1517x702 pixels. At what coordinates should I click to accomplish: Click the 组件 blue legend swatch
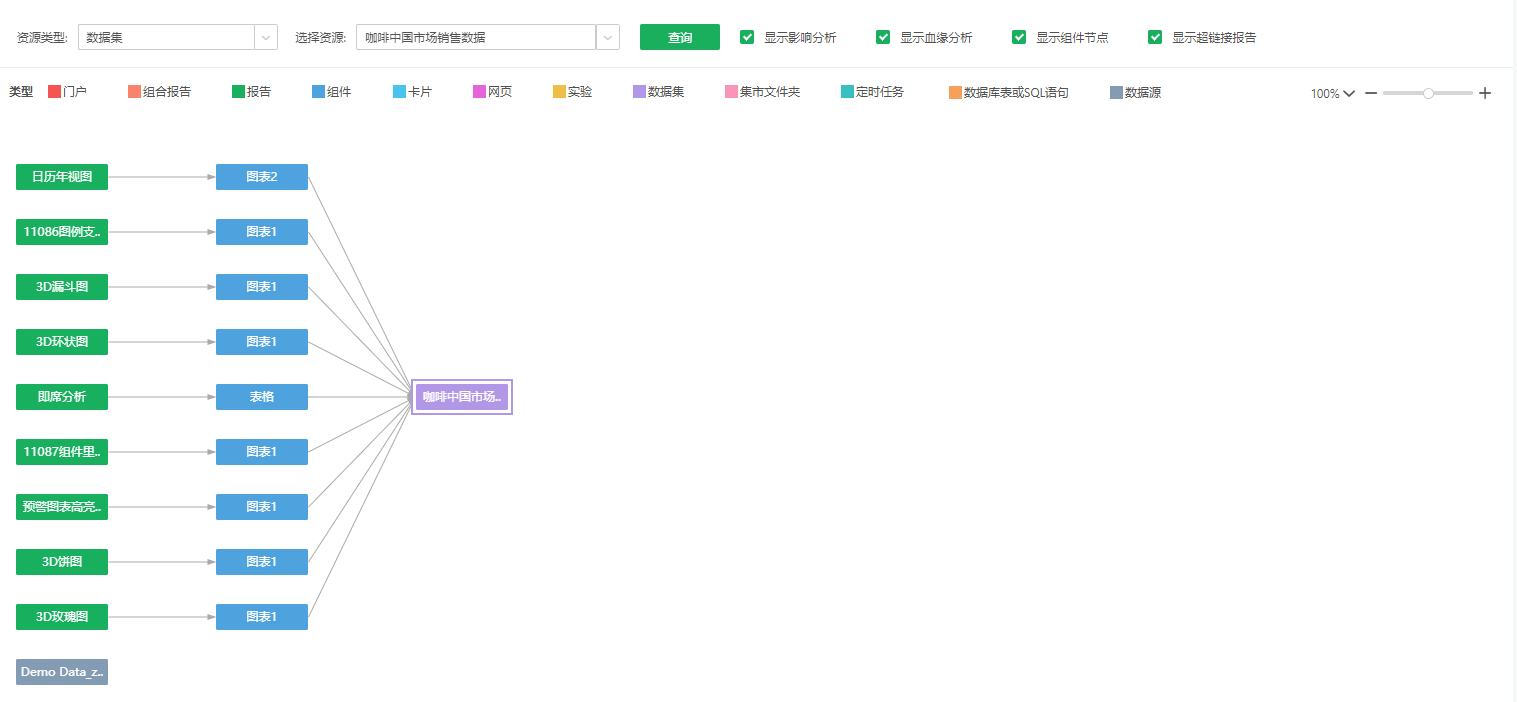tap(319, 92)
